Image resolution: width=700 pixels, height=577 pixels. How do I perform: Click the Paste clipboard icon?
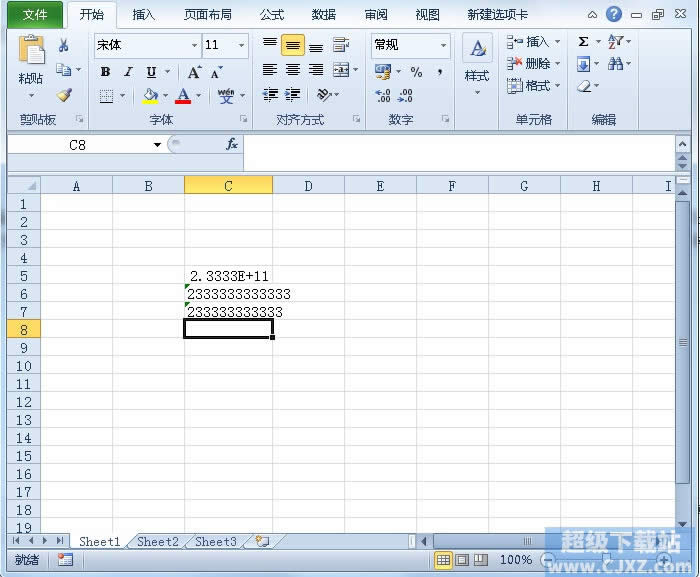click(x=31, y=50)
